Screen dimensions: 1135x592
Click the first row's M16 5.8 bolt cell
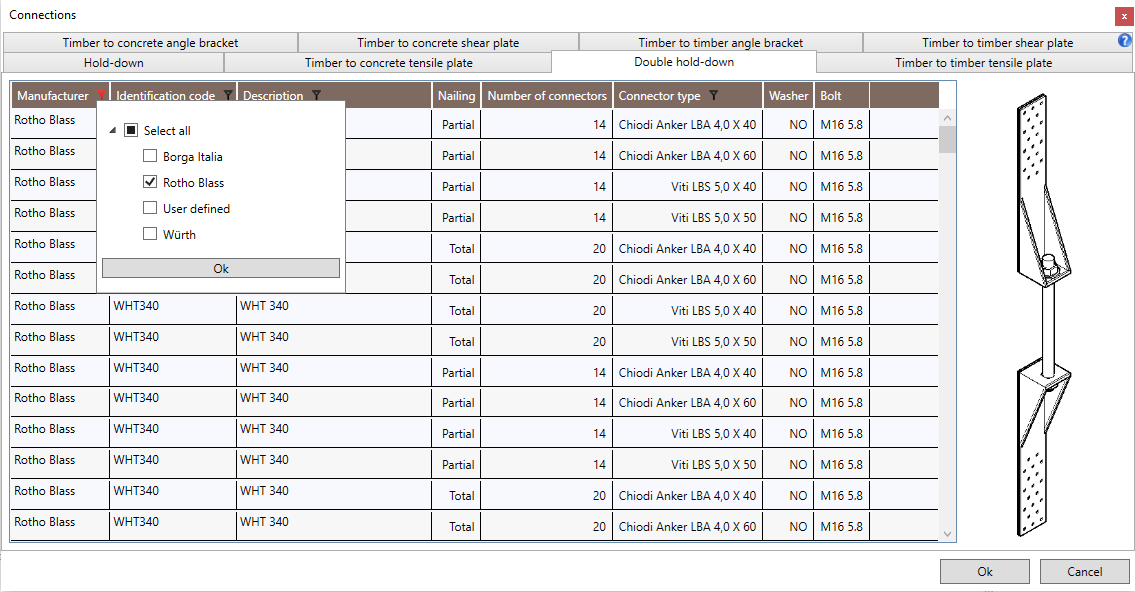[x=842, y=124]
